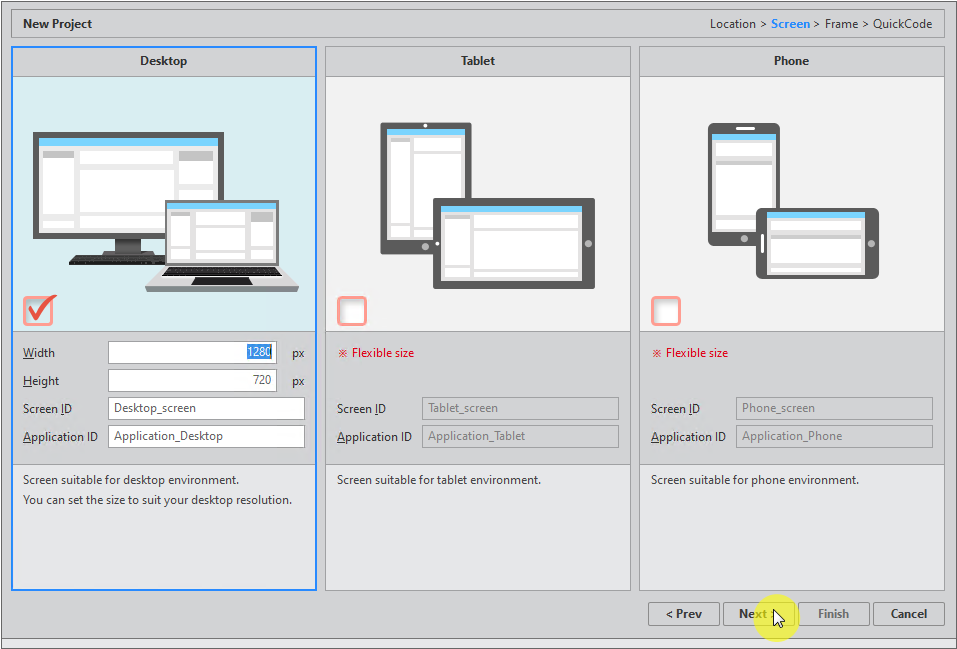The image size is (957, 649).
Task: Click the Width input field
Action: point(191,352)
